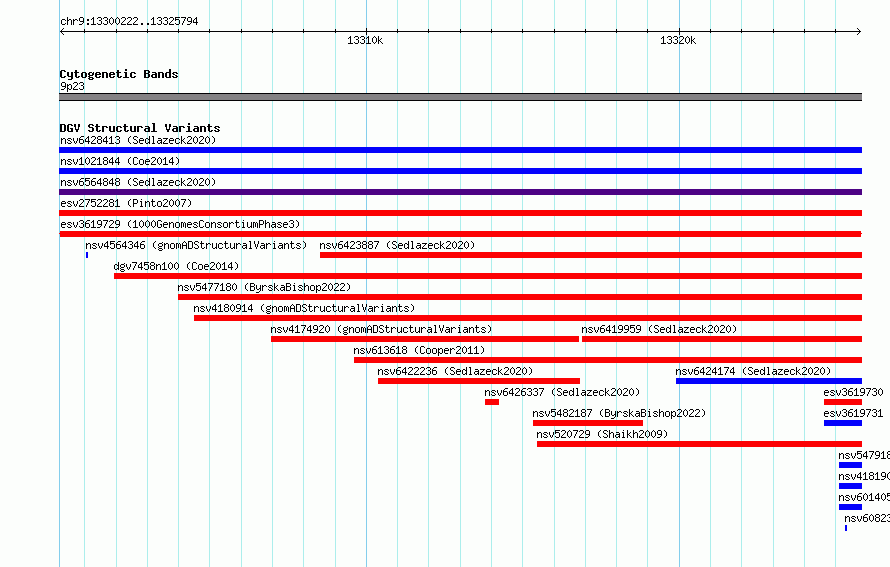
Task: Open nsv6419959 (Sedlazeck2020) label
Action: [659, 329]
